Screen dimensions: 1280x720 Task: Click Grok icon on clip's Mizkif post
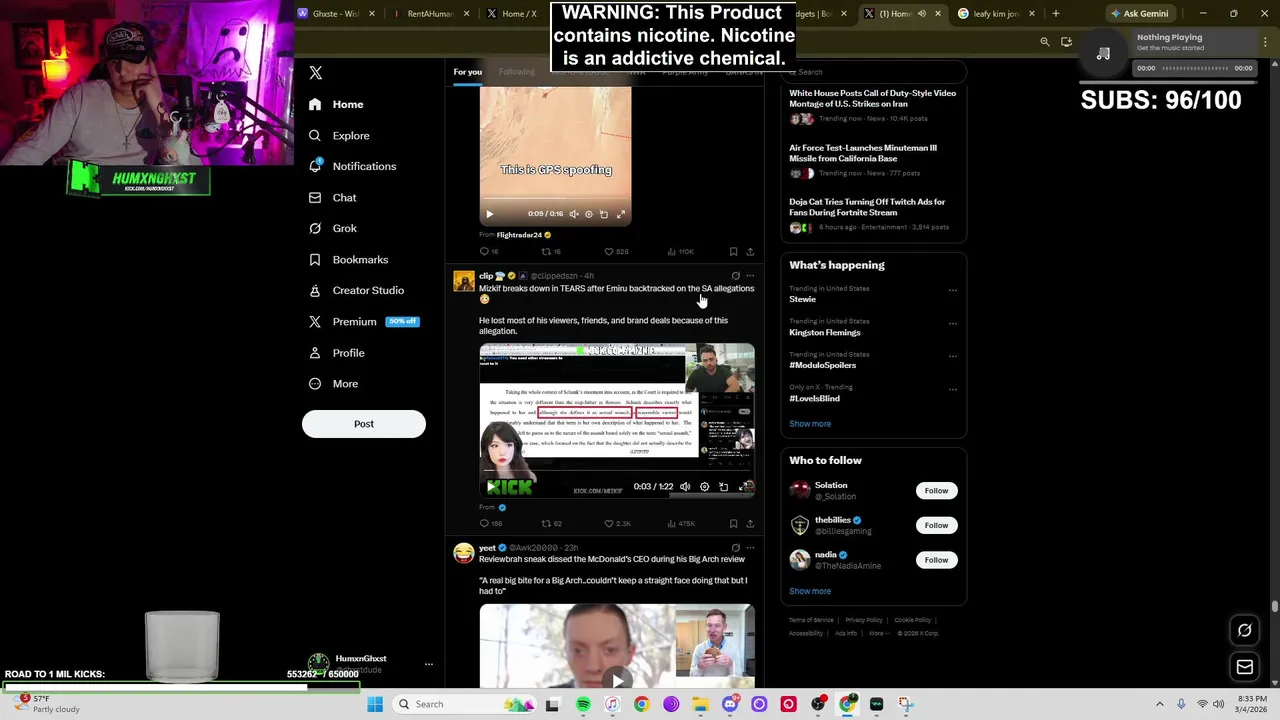[735, 276]
